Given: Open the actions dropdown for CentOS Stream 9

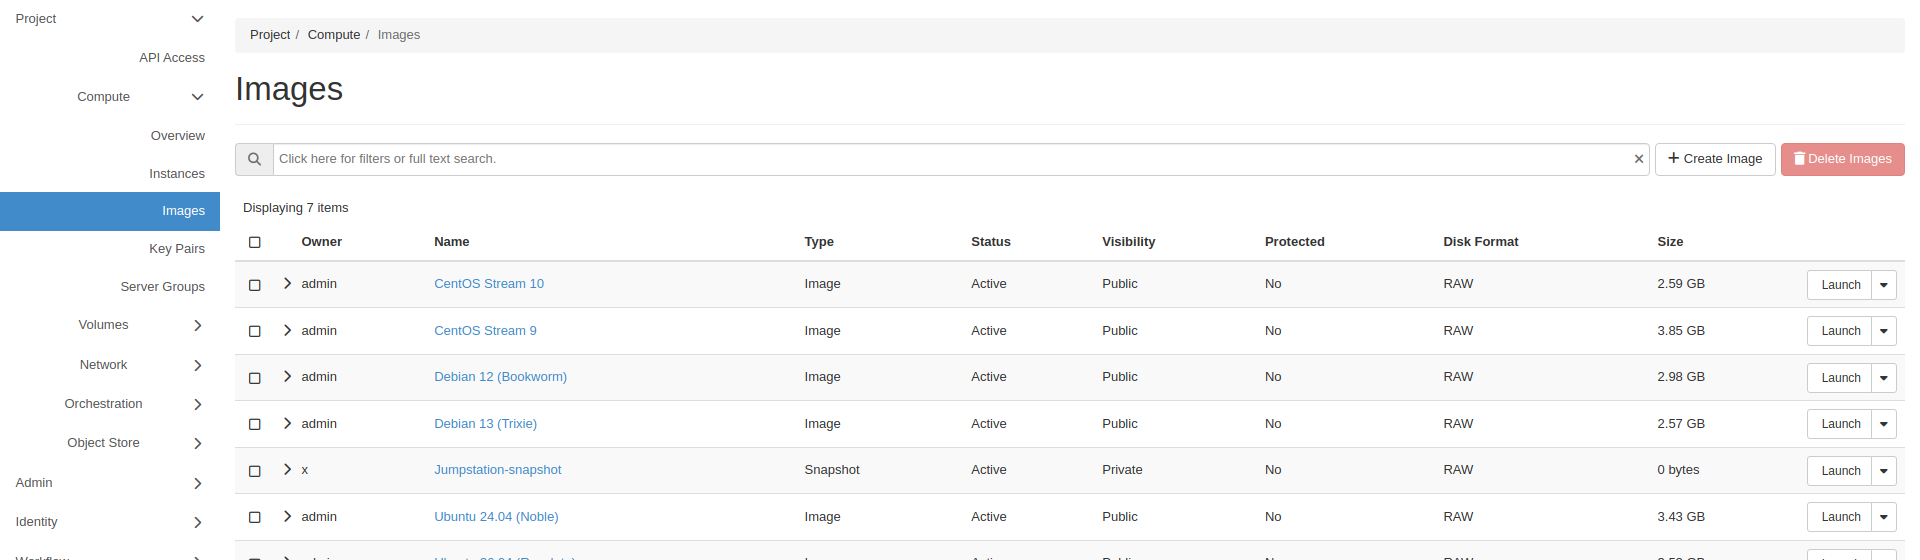Looking at the screenshot, I should (x=1884, y=331).
